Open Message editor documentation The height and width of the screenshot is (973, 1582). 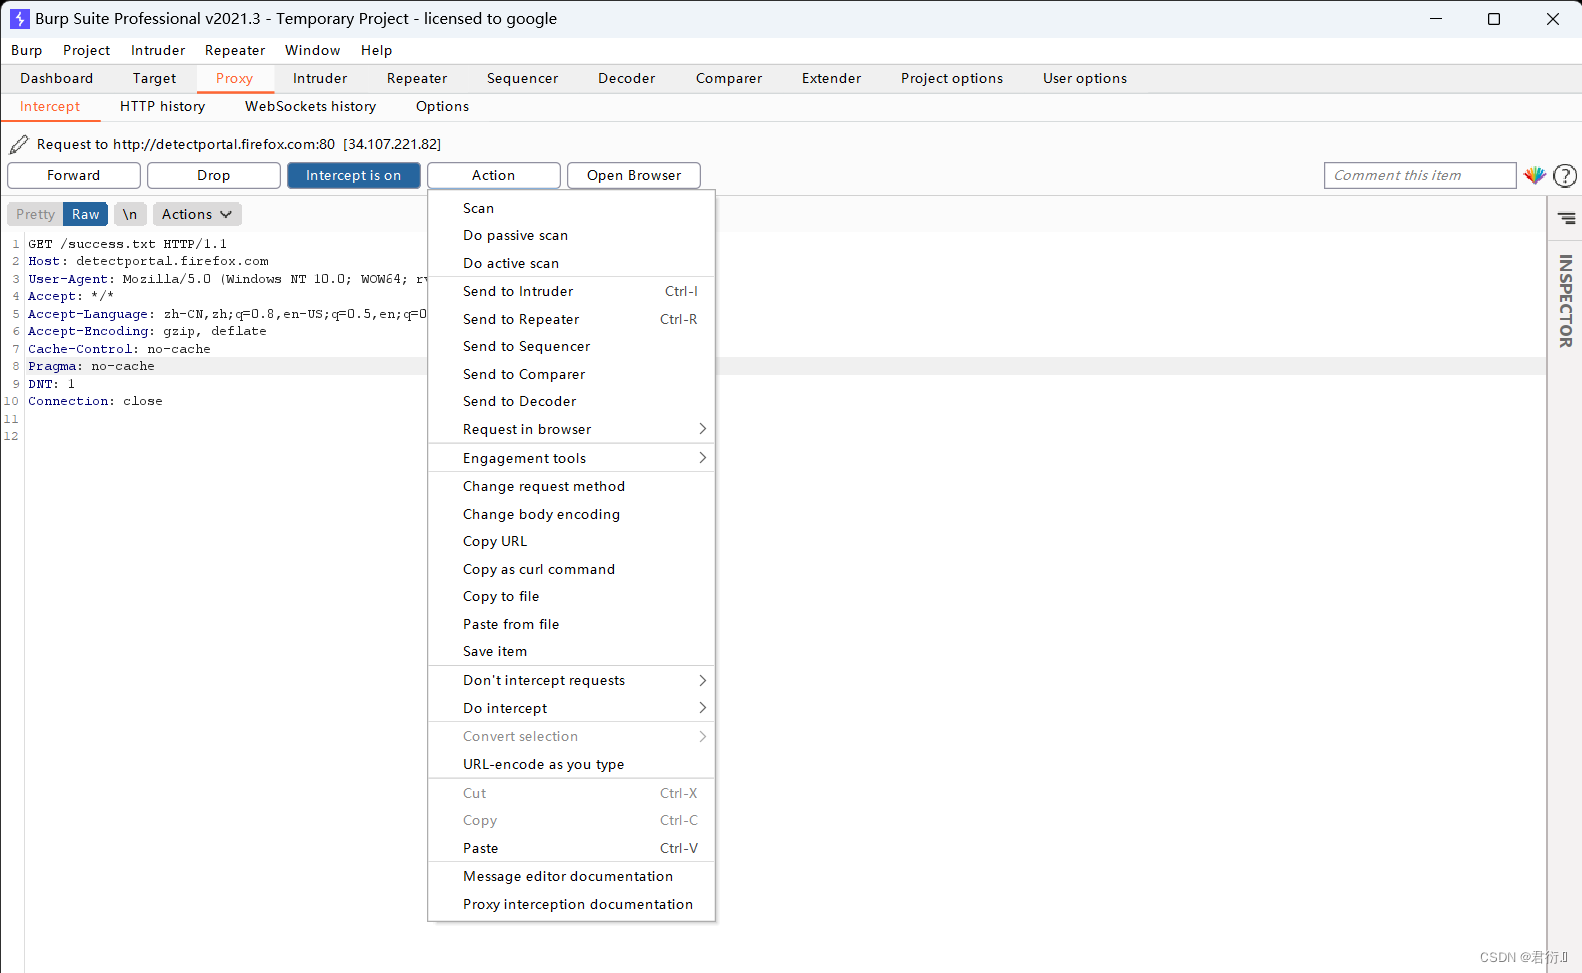coord(571,876)
